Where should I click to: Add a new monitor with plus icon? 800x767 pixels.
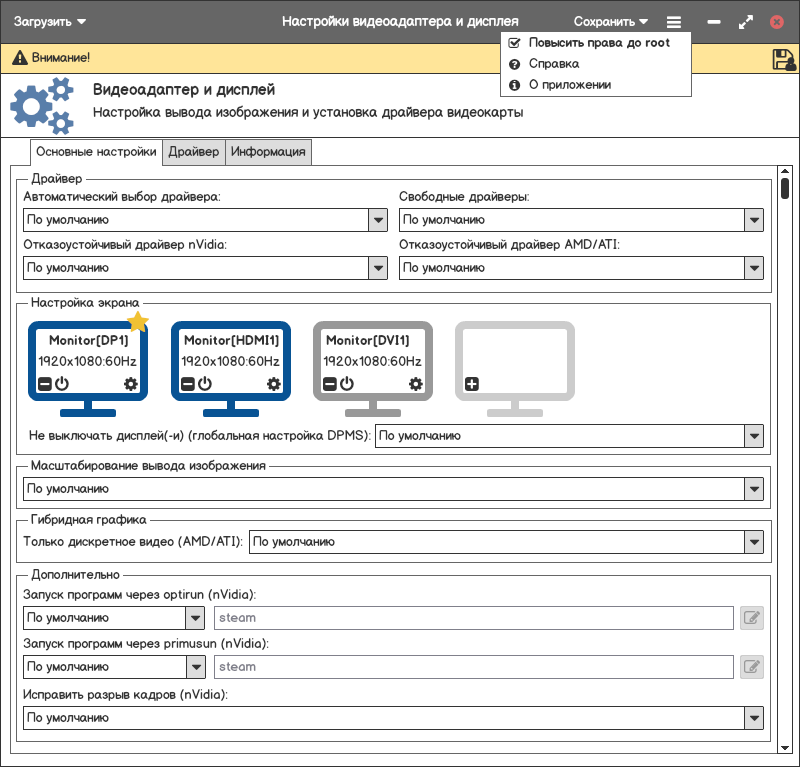click(472, 384)
